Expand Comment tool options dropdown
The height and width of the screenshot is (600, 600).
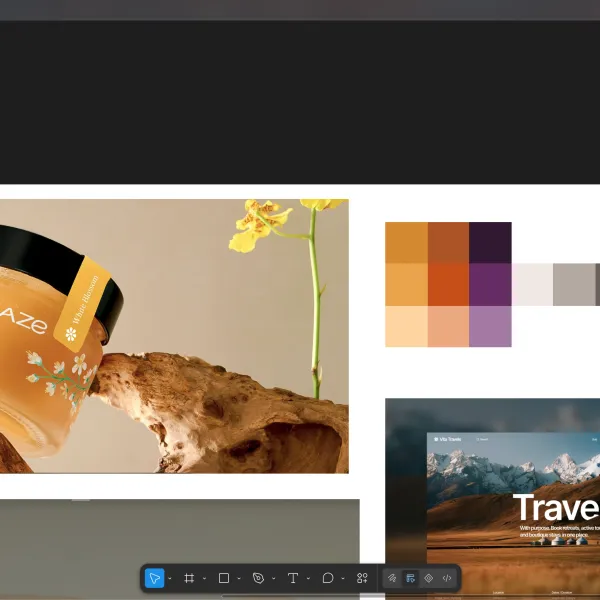click(342, 578)
